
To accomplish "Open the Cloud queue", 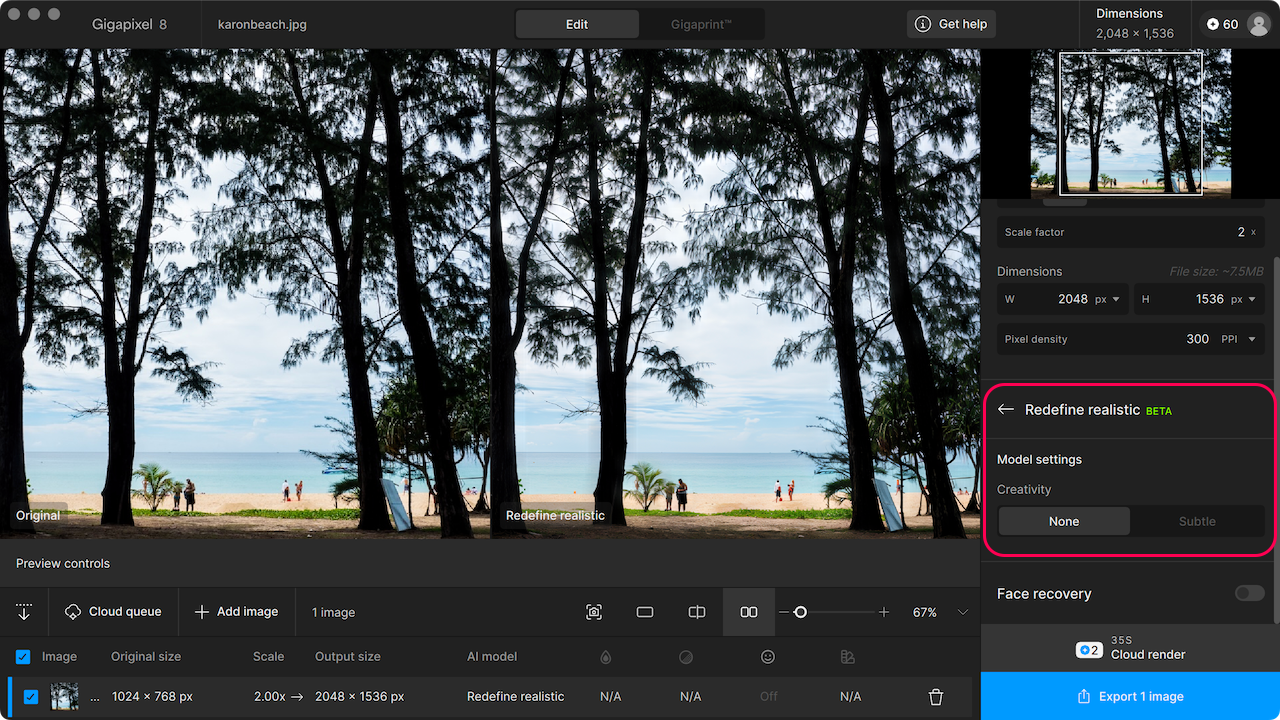I will (113, 612).
